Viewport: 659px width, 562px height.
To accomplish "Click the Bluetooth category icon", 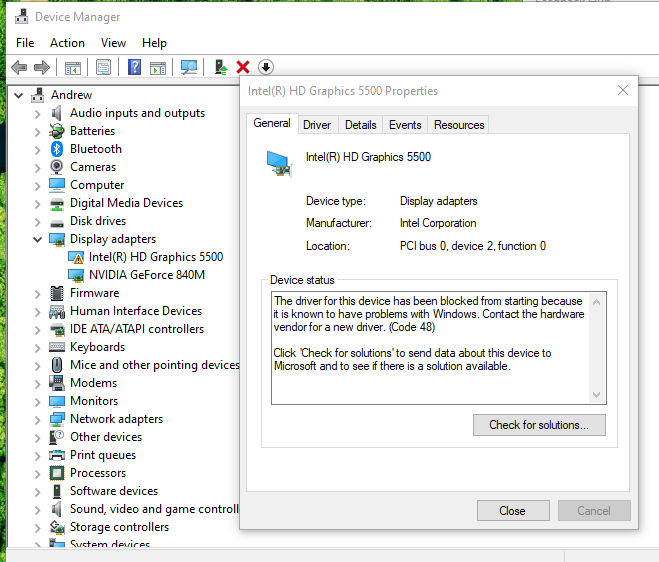I will pos(57,149).
